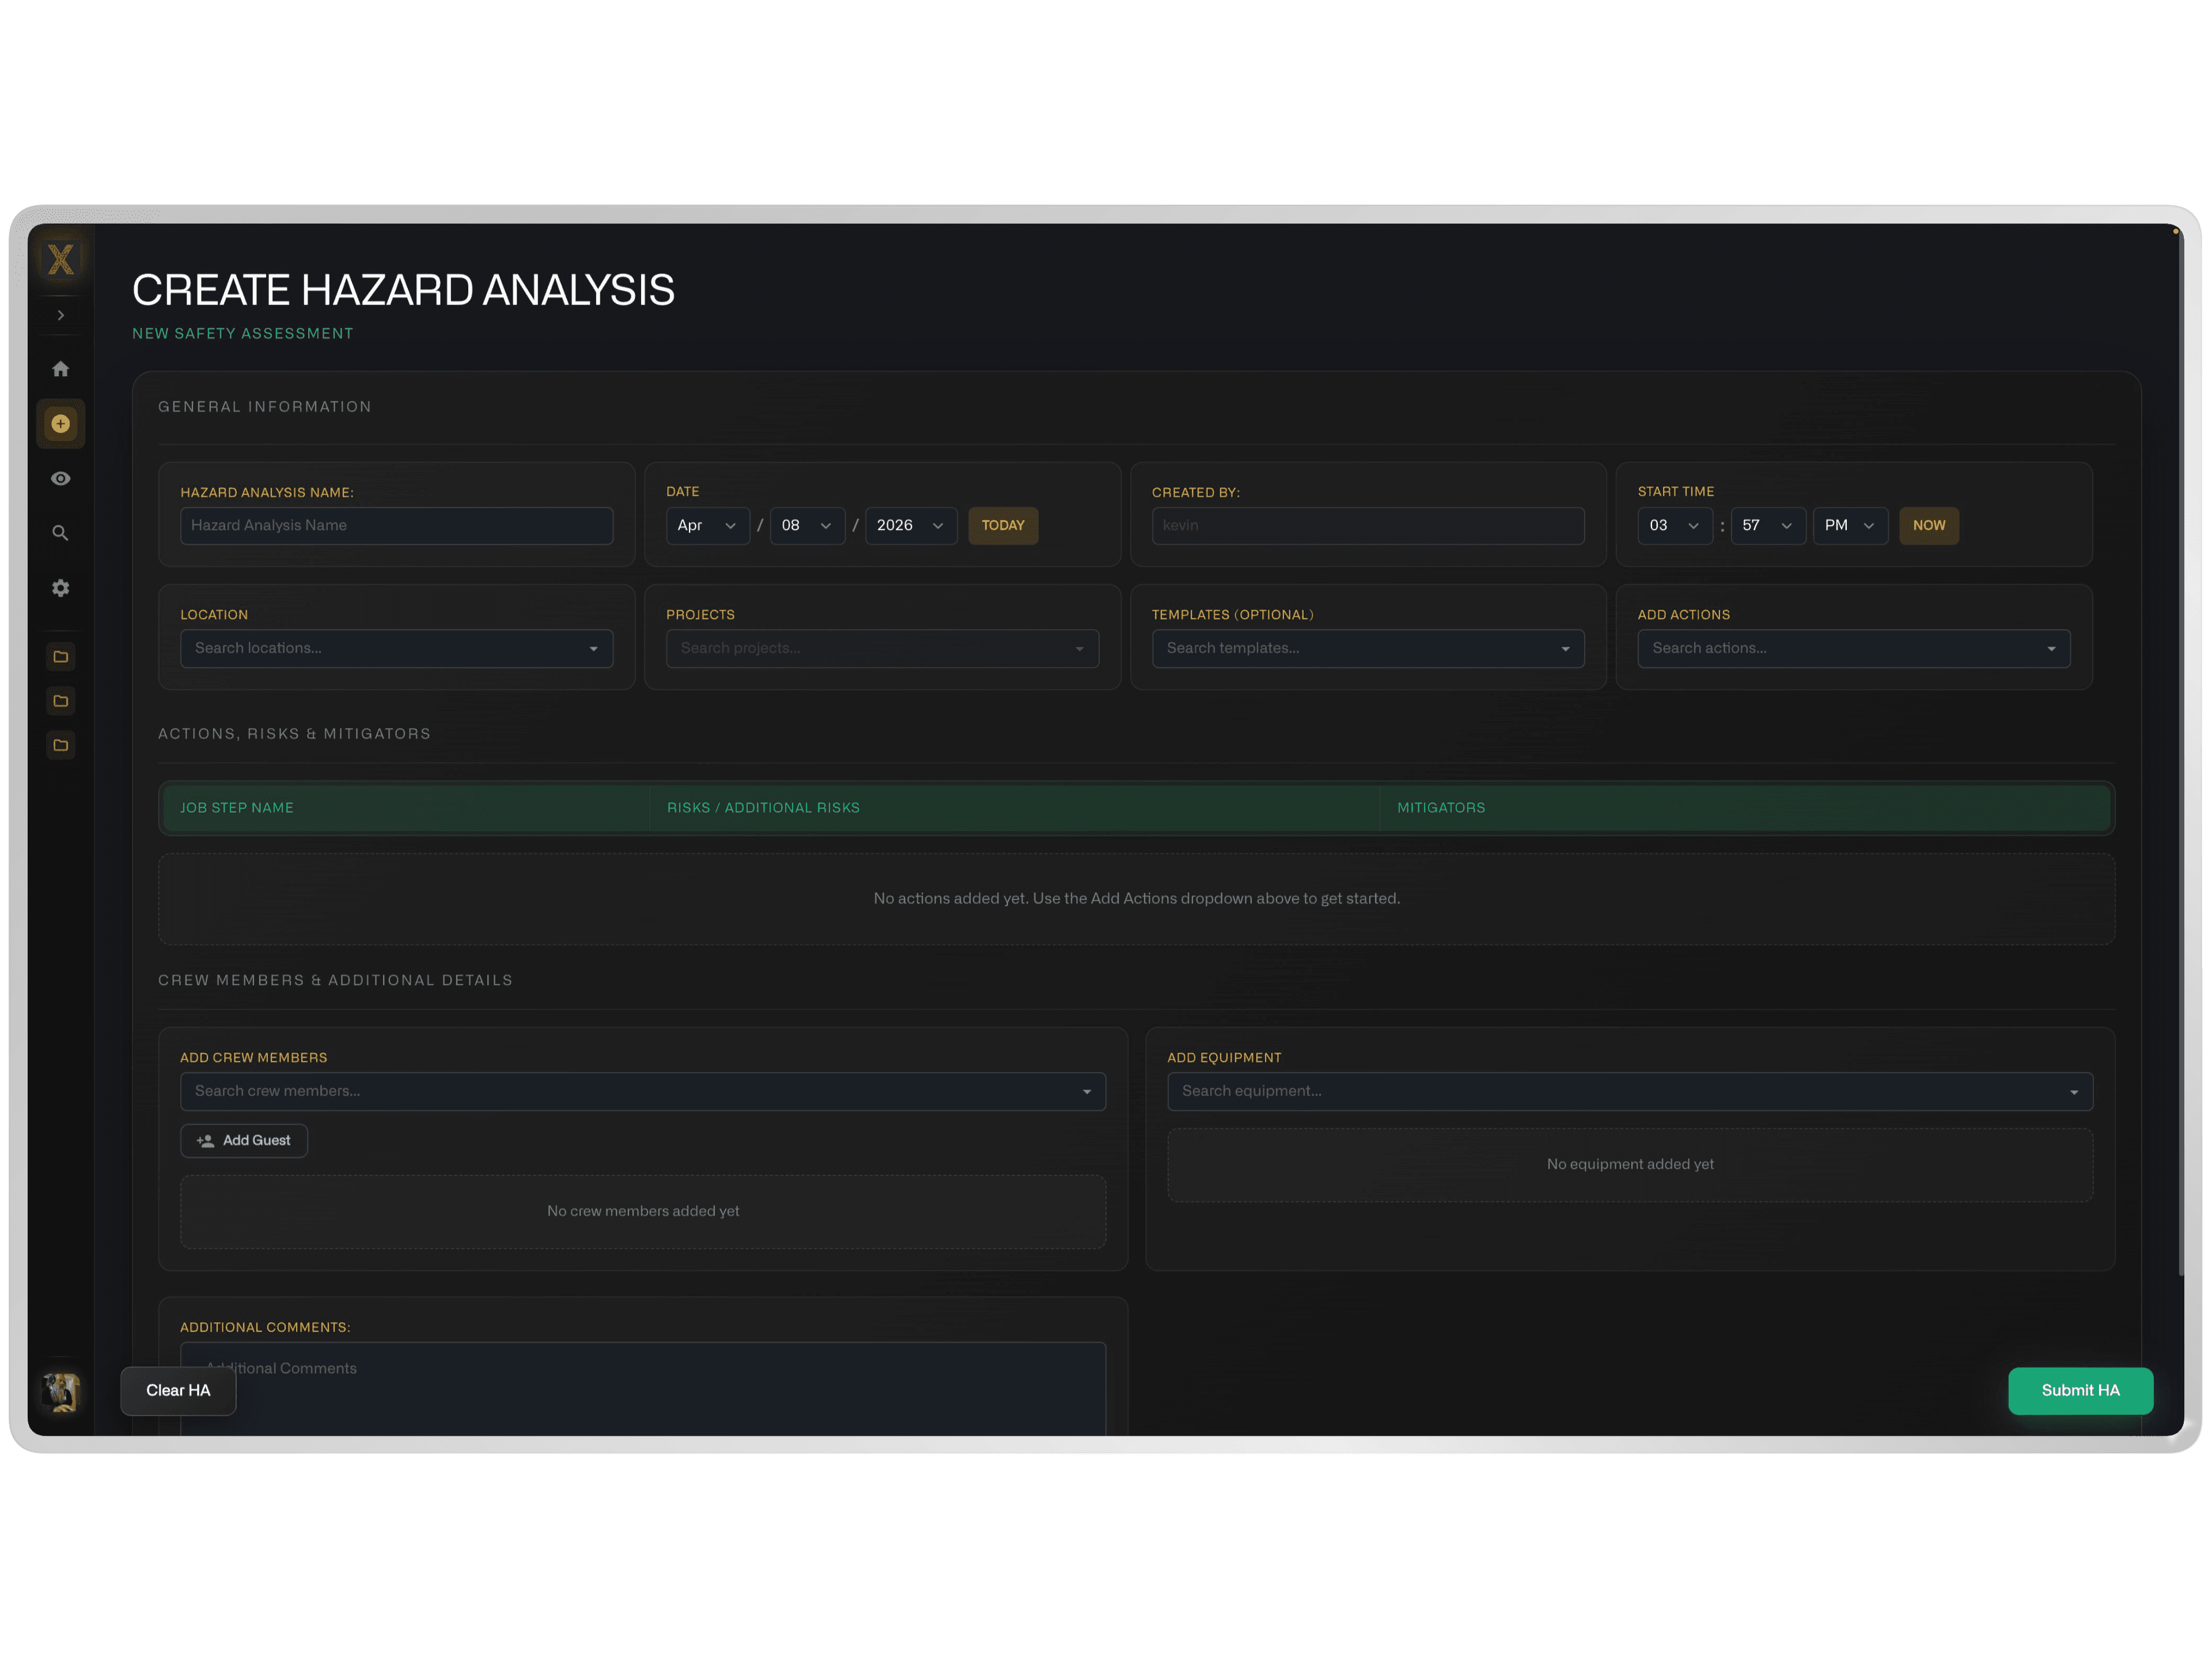
Task: Open the month dropdown showing Apr
Action: [708, 526]
